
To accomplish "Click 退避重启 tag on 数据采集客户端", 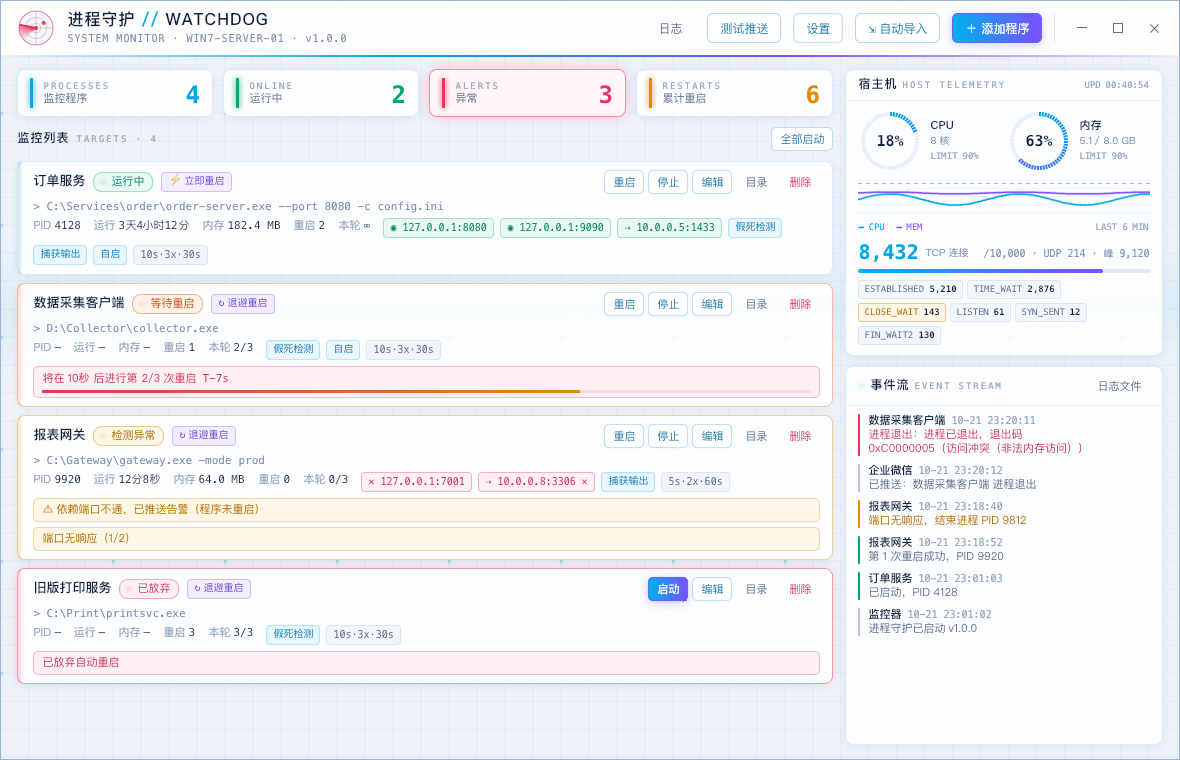I will pos(242,303).
